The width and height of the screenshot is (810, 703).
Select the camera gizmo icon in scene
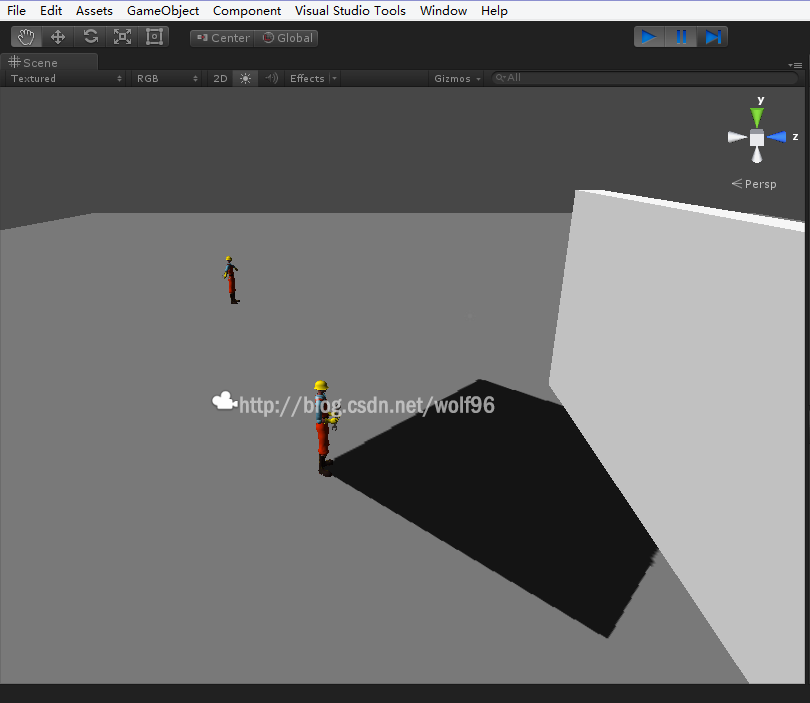[225, 401]
